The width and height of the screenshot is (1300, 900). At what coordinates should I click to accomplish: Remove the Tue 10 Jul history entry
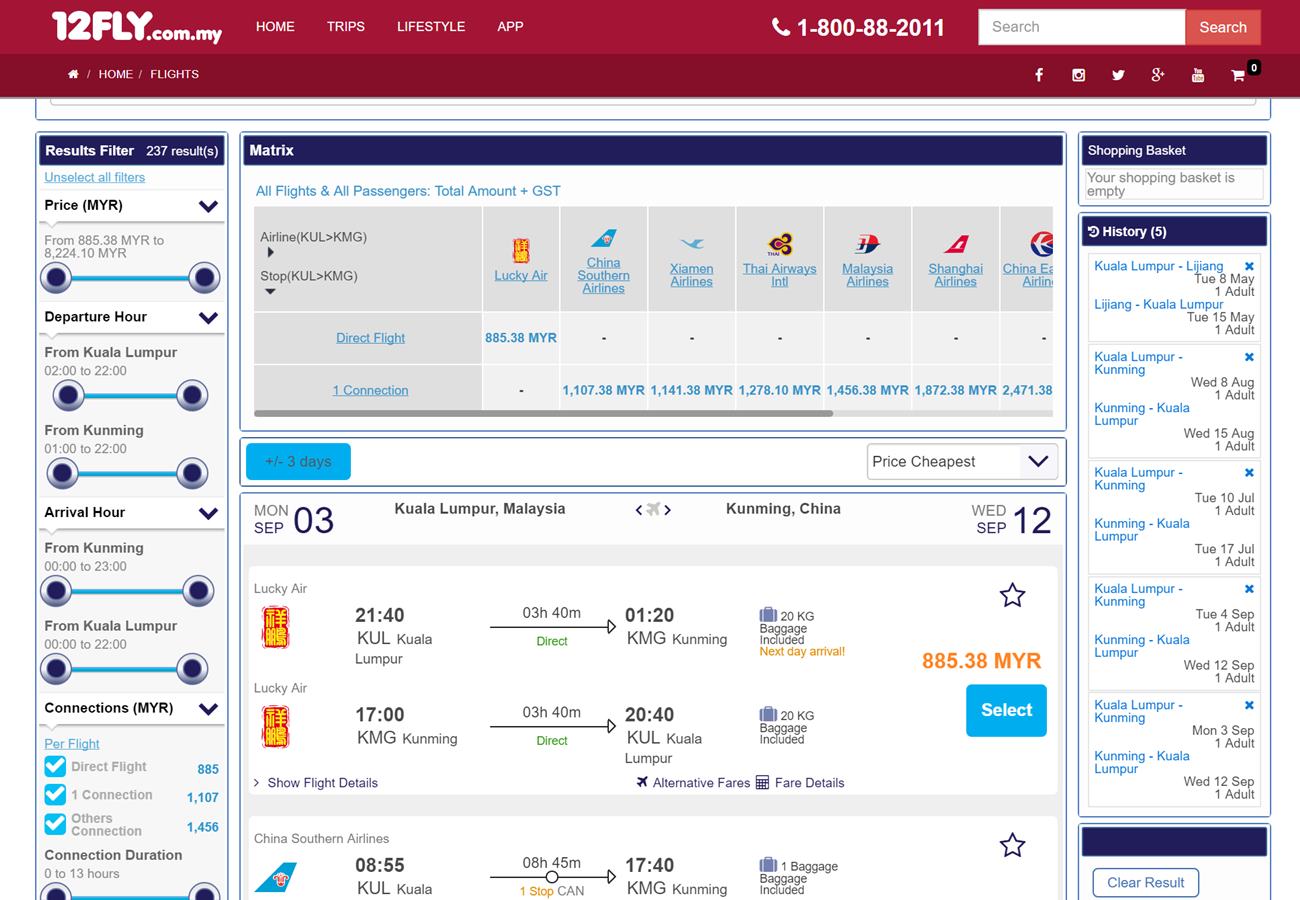click(1249, 472)
